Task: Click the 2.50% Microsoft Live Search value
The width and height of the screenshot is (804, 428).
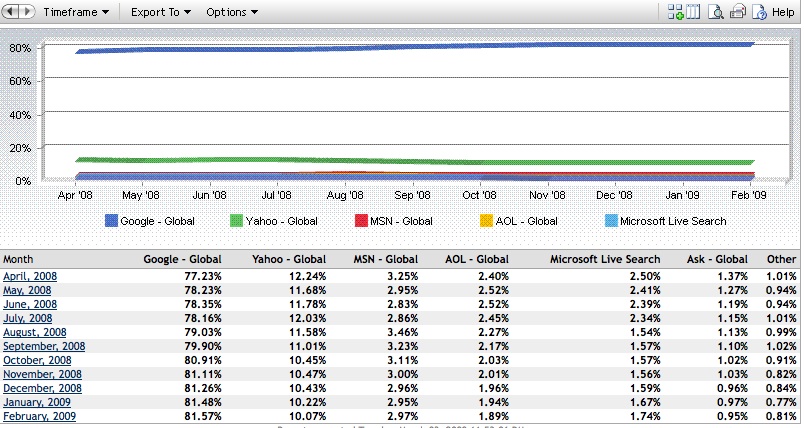Action: (x=645, y=276)
